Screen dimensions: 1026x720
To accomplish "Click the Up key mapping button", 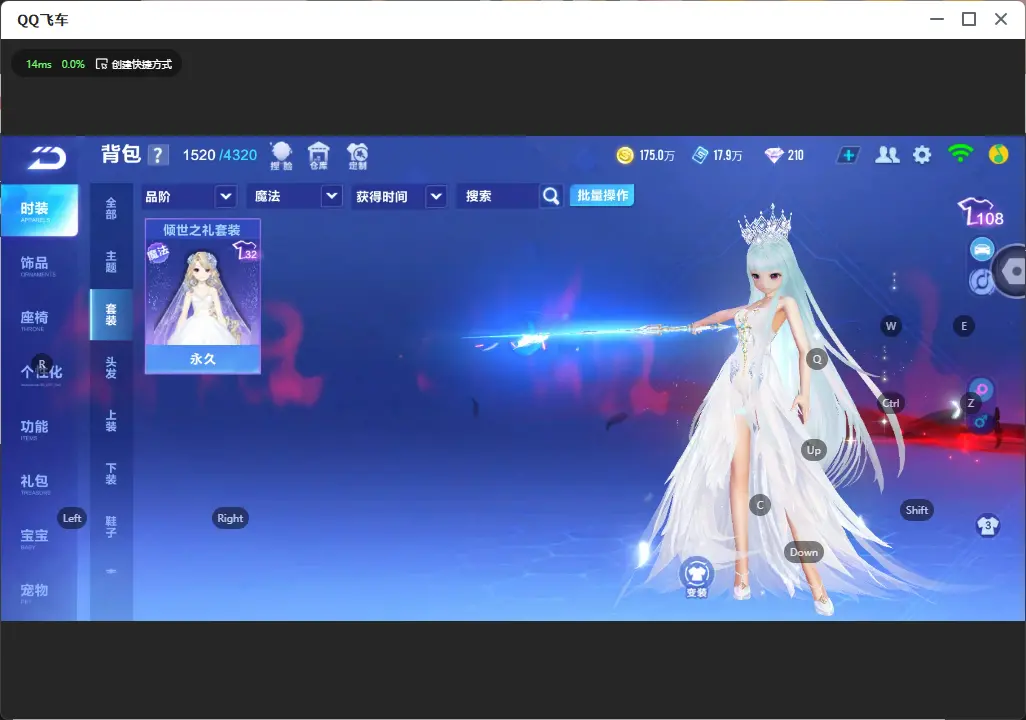I will (x=813, y=450).
